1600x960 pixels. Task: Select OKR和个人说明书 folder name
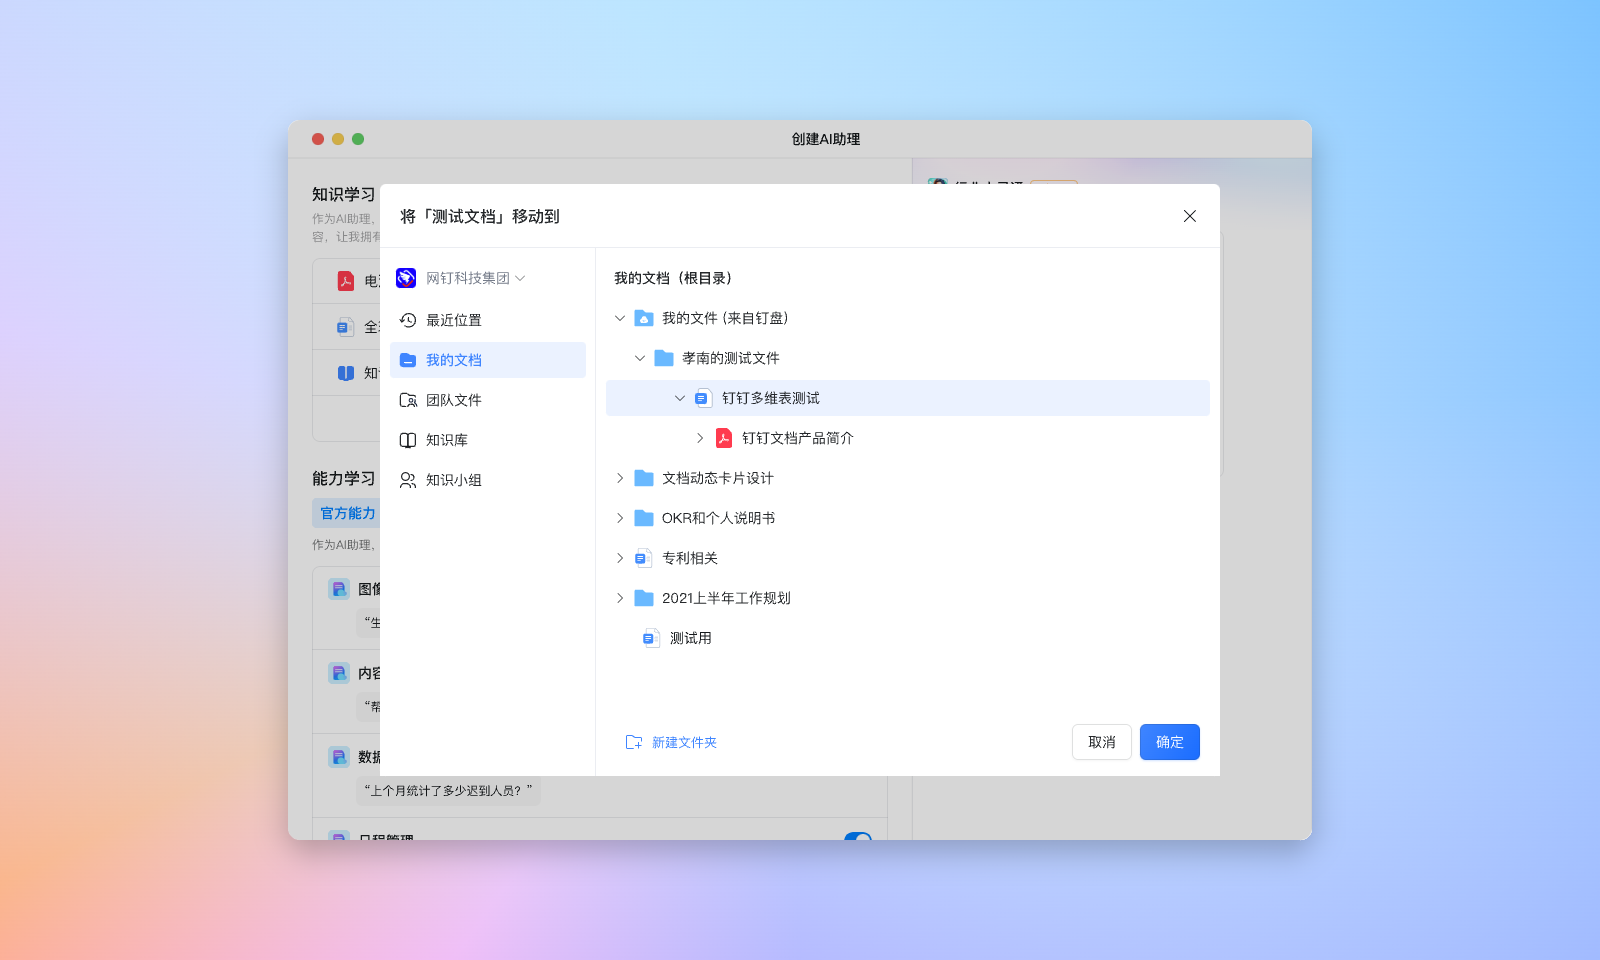(719, 518)
